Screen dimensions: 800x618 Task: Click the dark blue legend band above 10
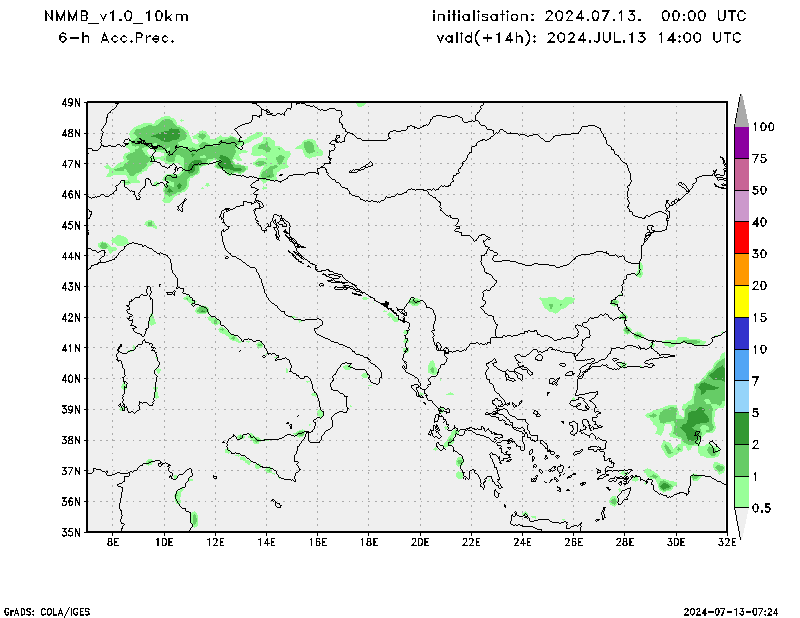click(741, 333)
